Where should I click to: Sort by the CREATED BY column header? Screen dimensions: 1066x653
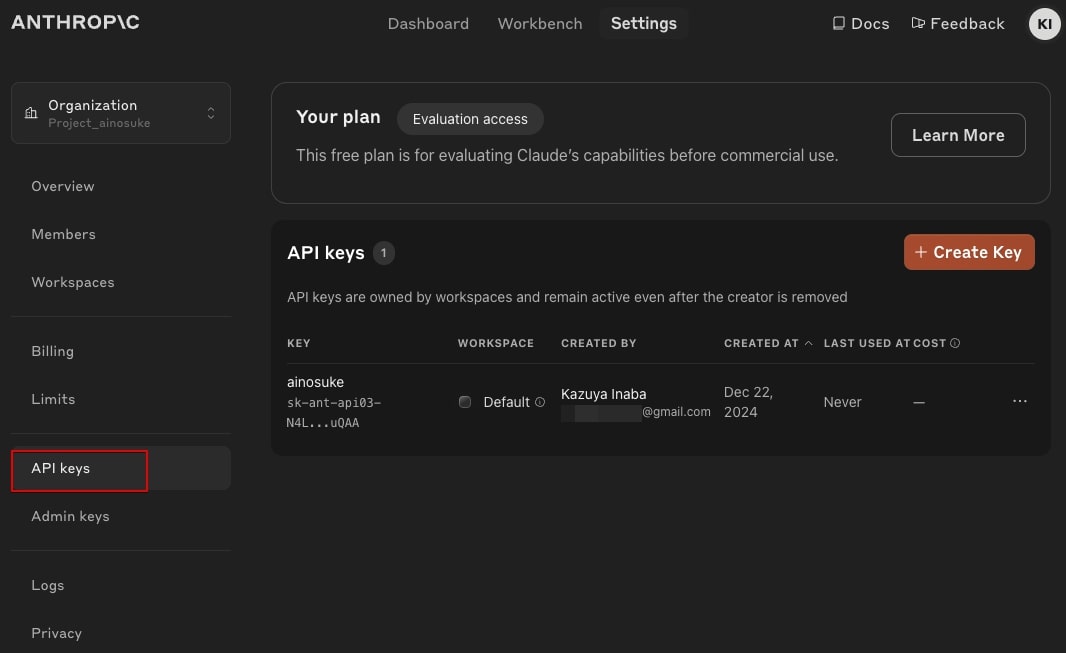point(598,343)
